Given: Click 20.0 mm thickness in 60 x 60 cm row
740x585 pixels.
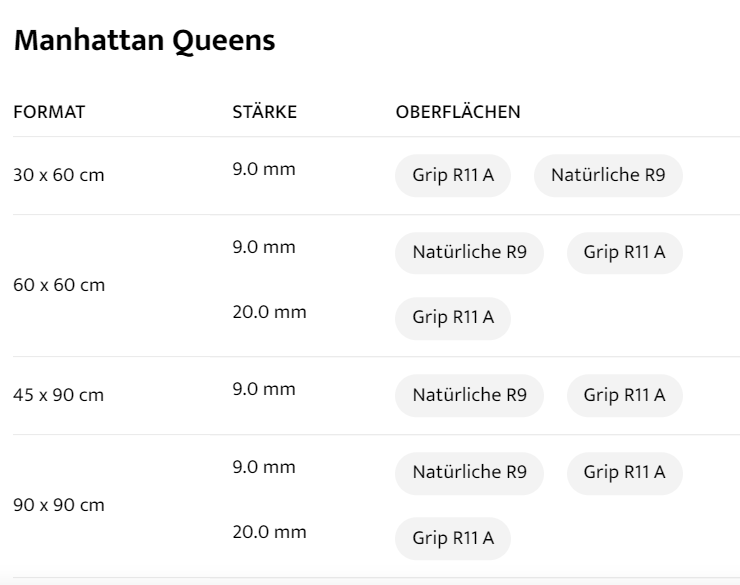Looking at the screenshot, I should pos(269,312).
